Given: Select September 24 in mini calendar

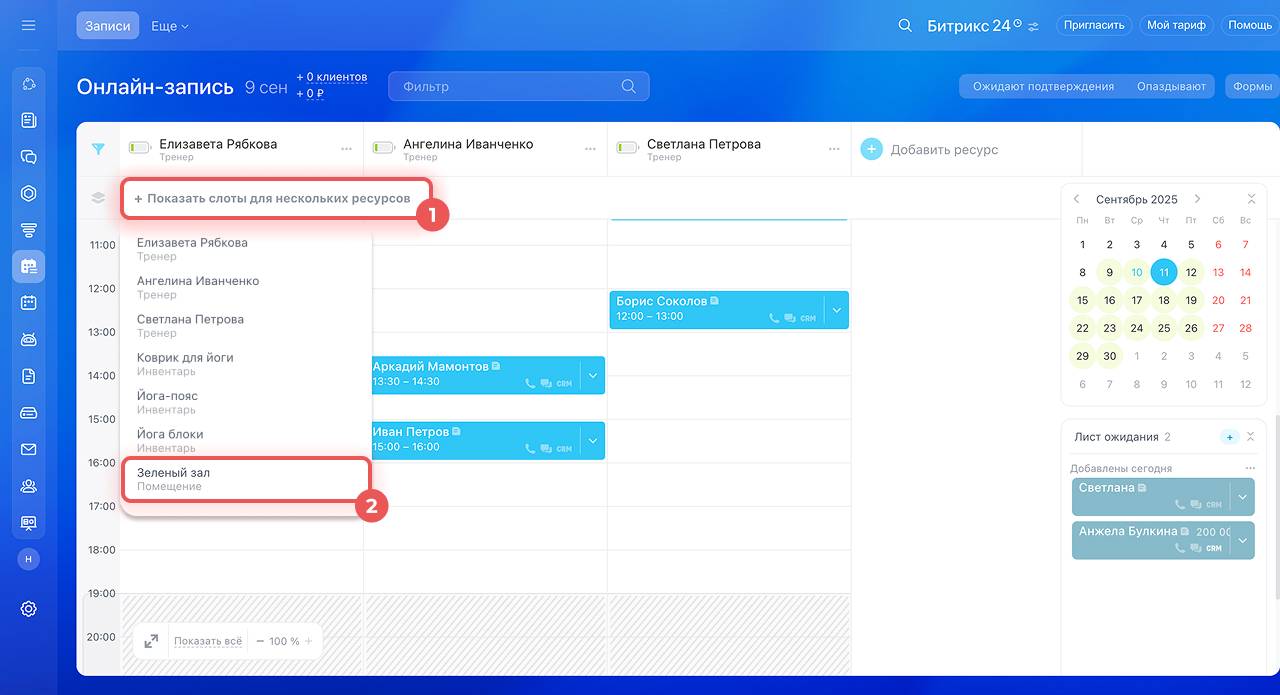Looking at the screenshot, I should point(1137,328).
